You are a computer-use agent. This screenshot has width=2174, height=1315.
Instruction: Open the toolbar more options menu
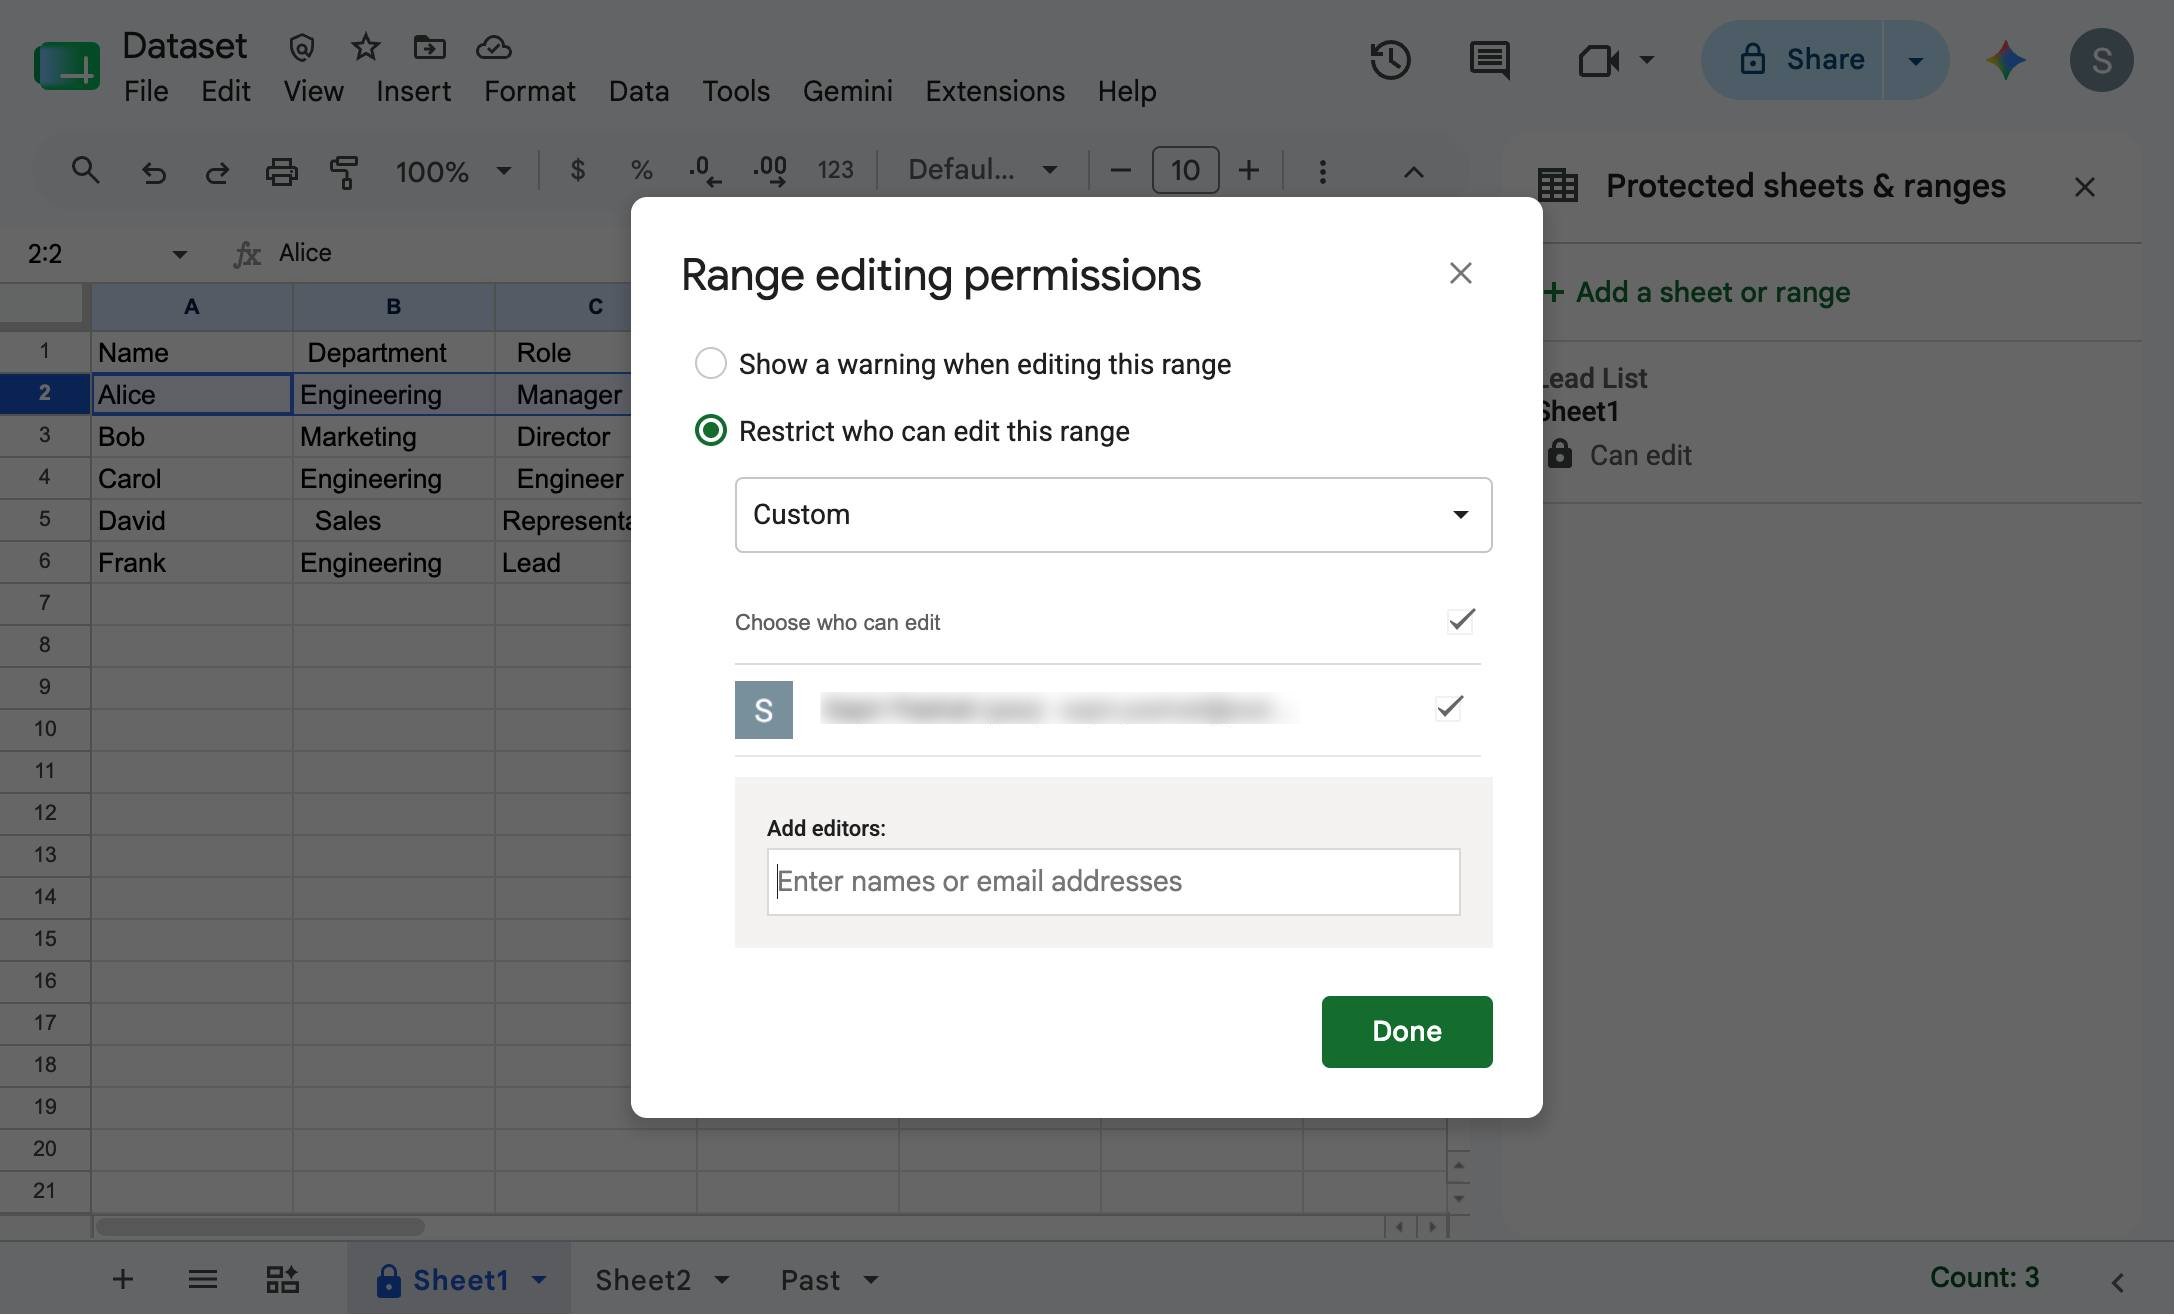(x=1322, y=172)
